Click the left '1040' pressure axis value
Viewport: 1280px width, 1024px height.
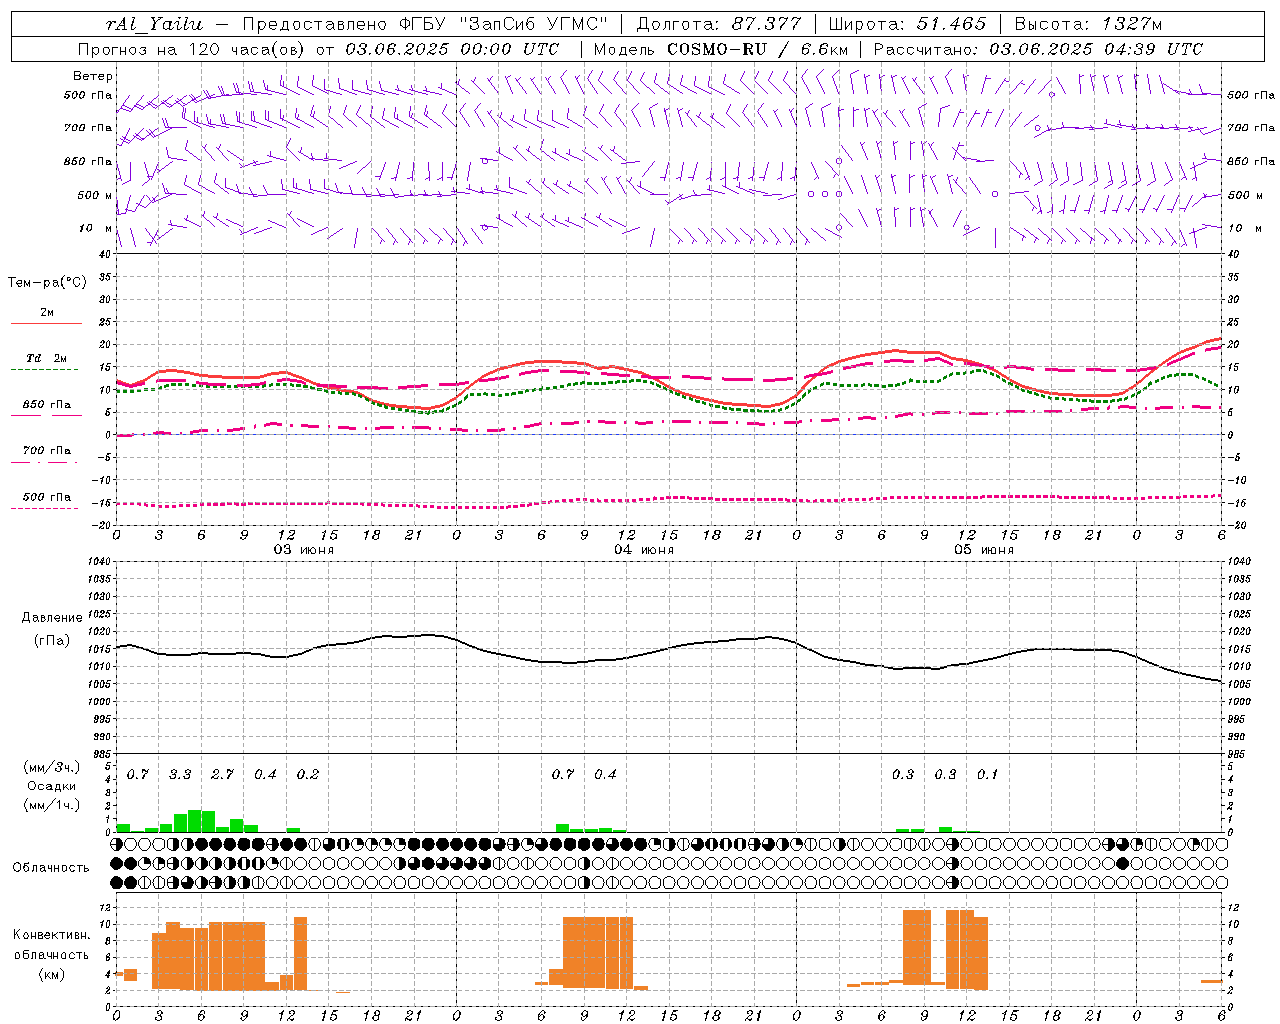(x=97, y=562)
